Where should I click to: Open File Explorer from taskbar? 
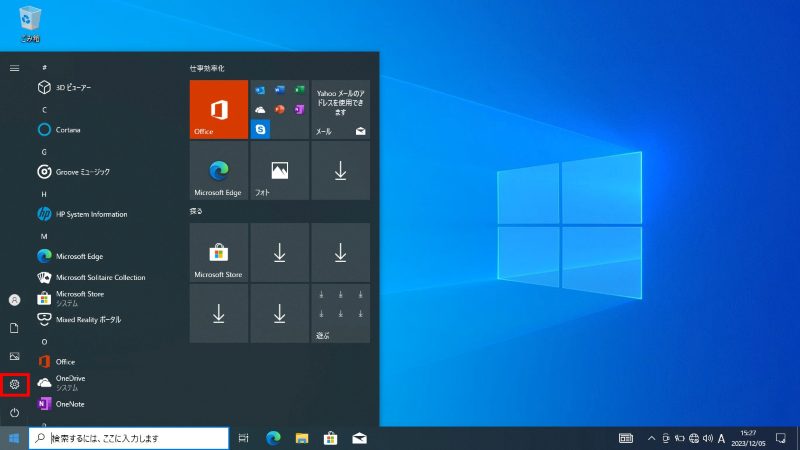coord(302,438)
